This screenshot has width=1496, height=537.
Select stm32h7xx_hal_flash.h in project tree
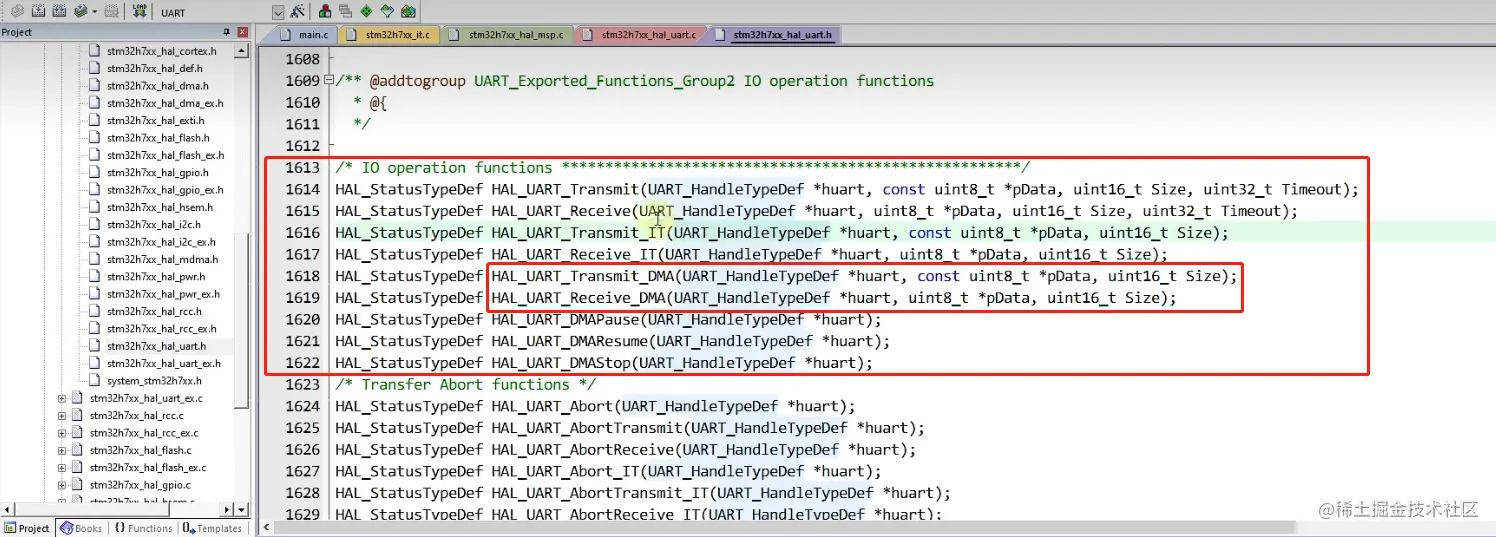click(x=157, y=138)
